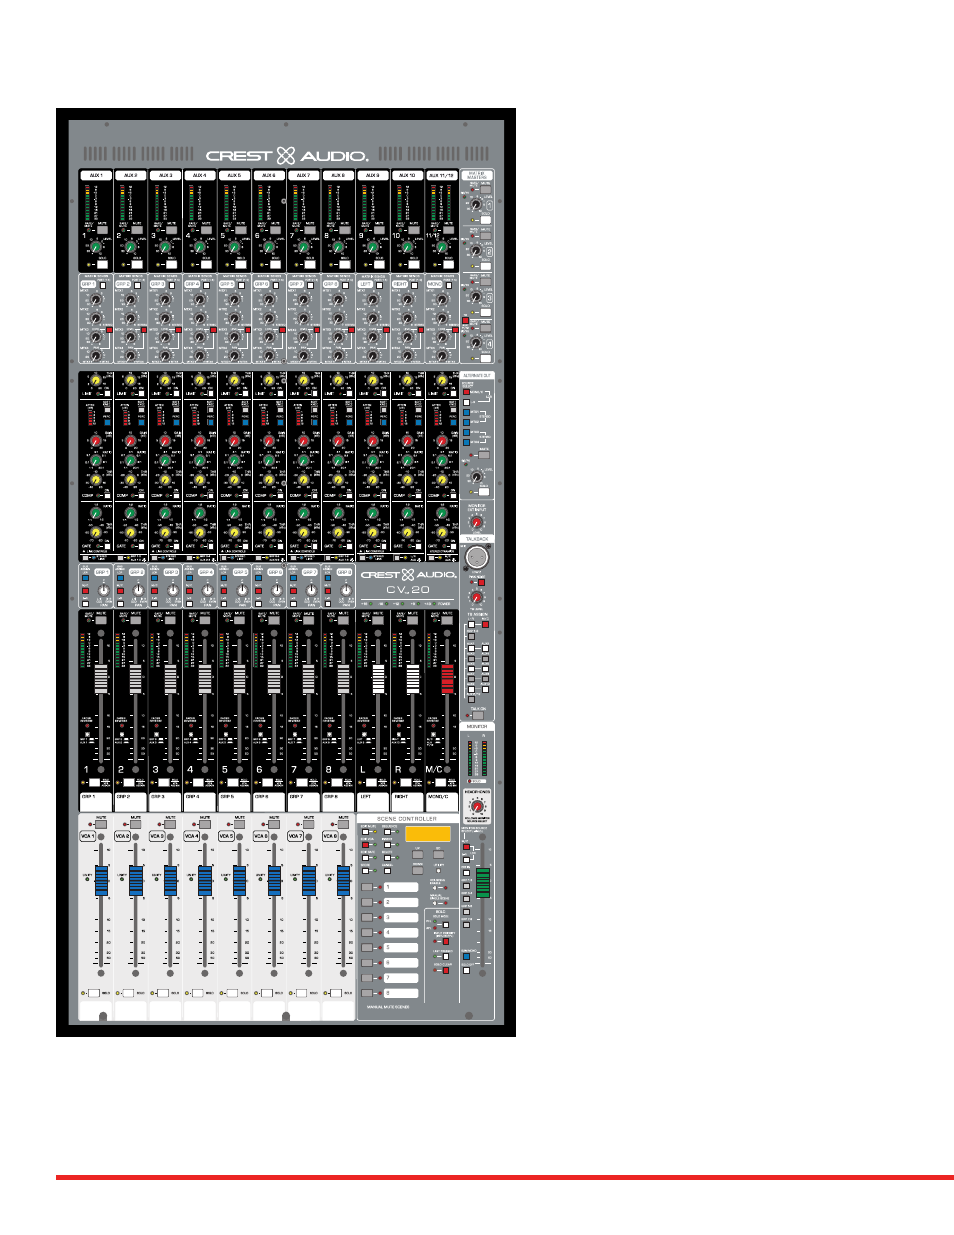Click the green AUX 1 level knob
Screen dimensions: 954x1235
[95, 247]
